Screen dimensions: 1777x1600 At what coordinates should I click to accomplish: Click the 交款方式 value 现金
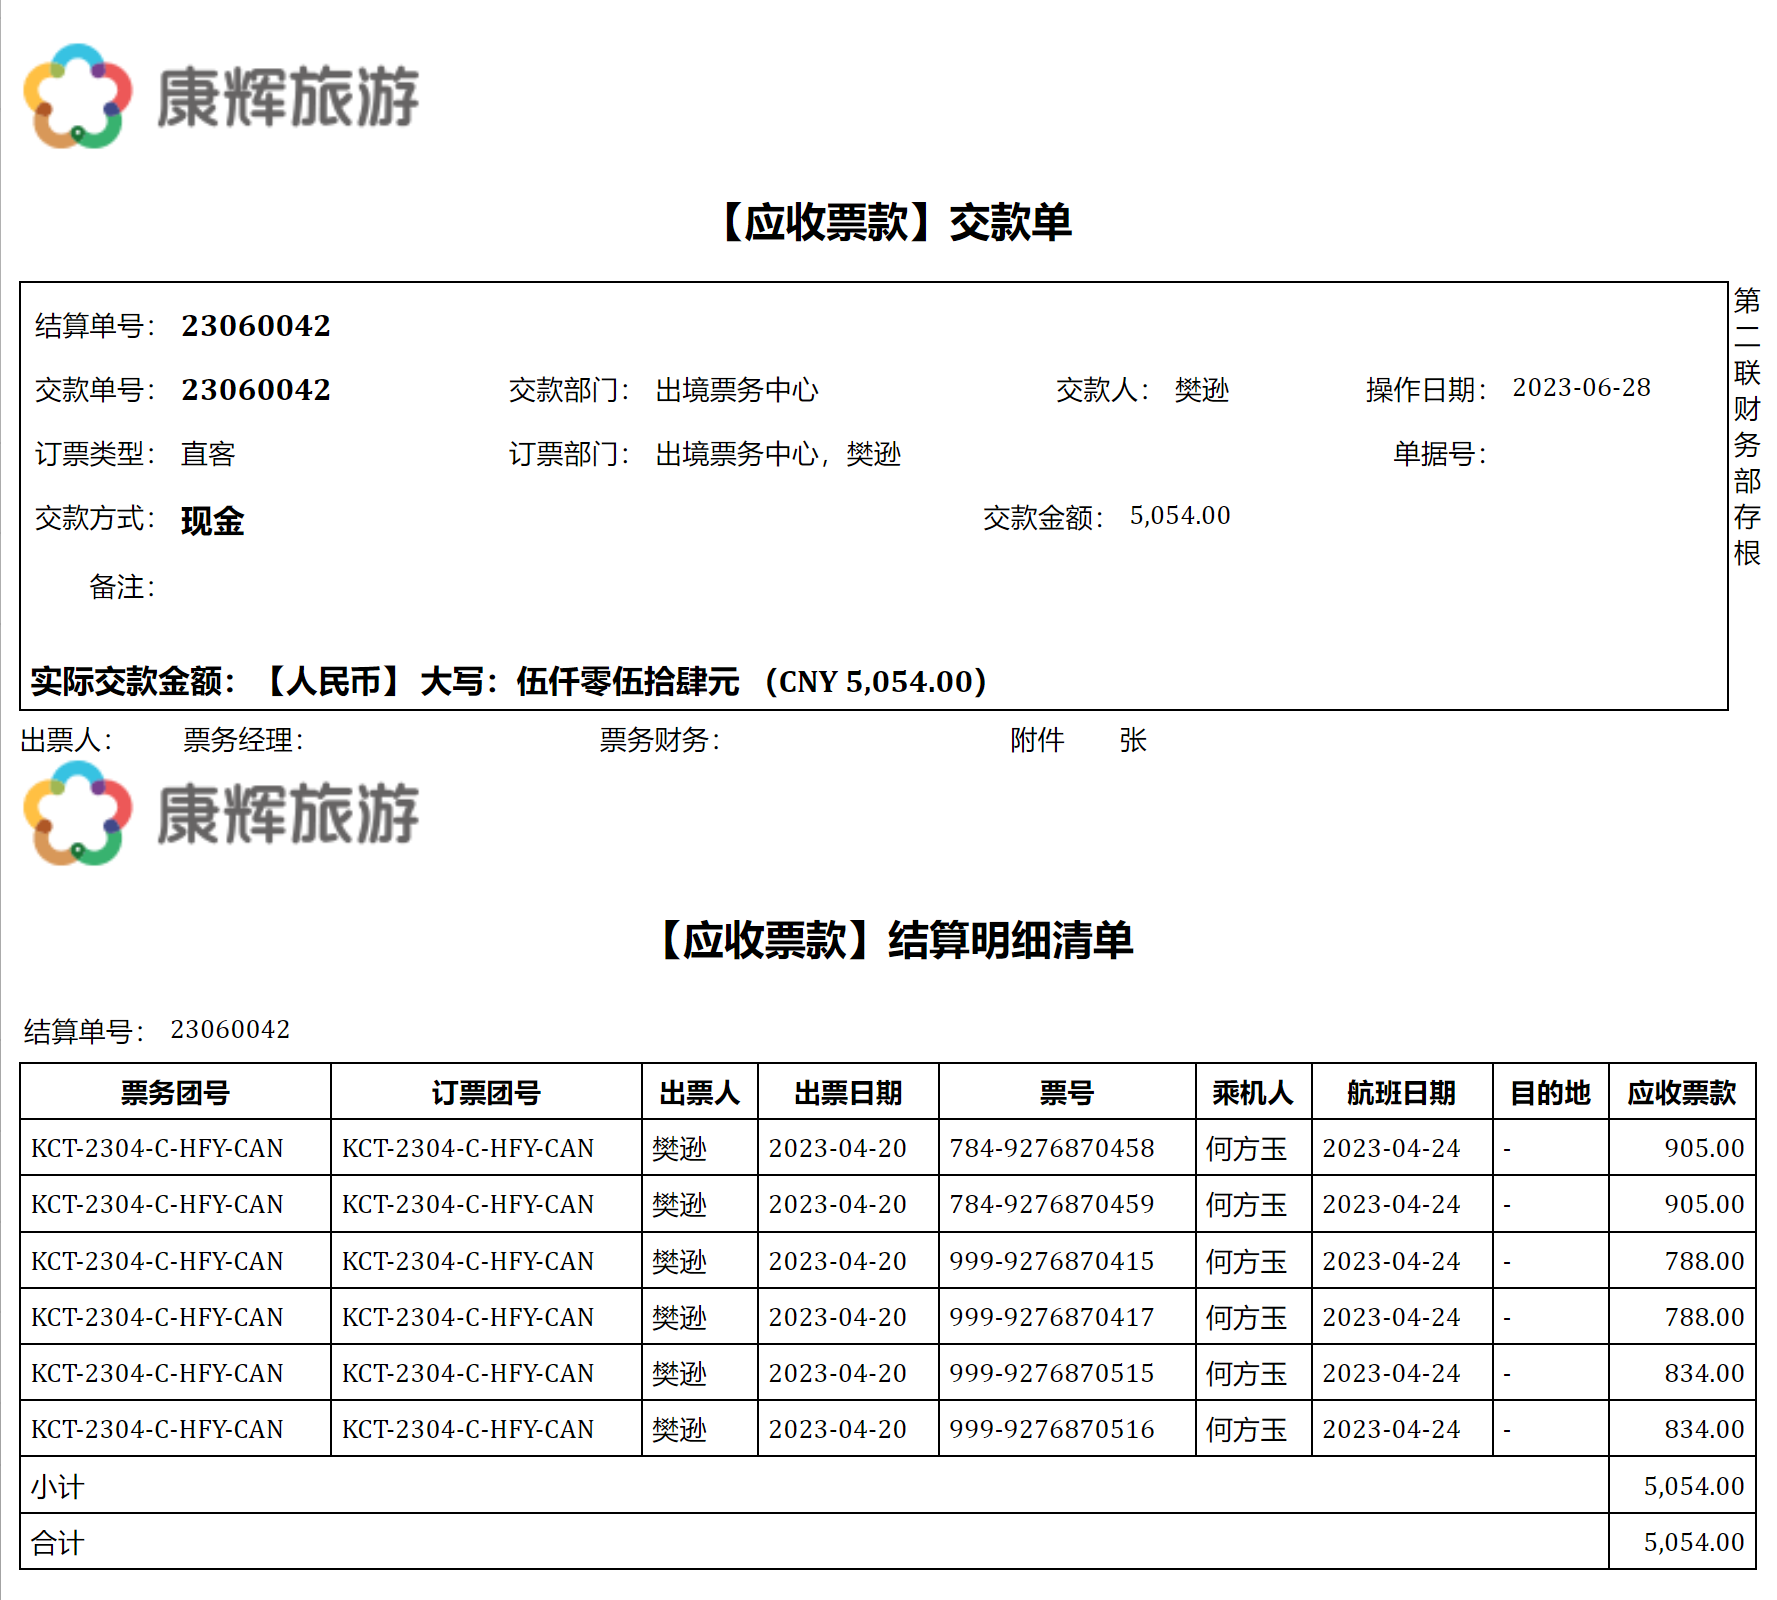click(x=212, y=520)
